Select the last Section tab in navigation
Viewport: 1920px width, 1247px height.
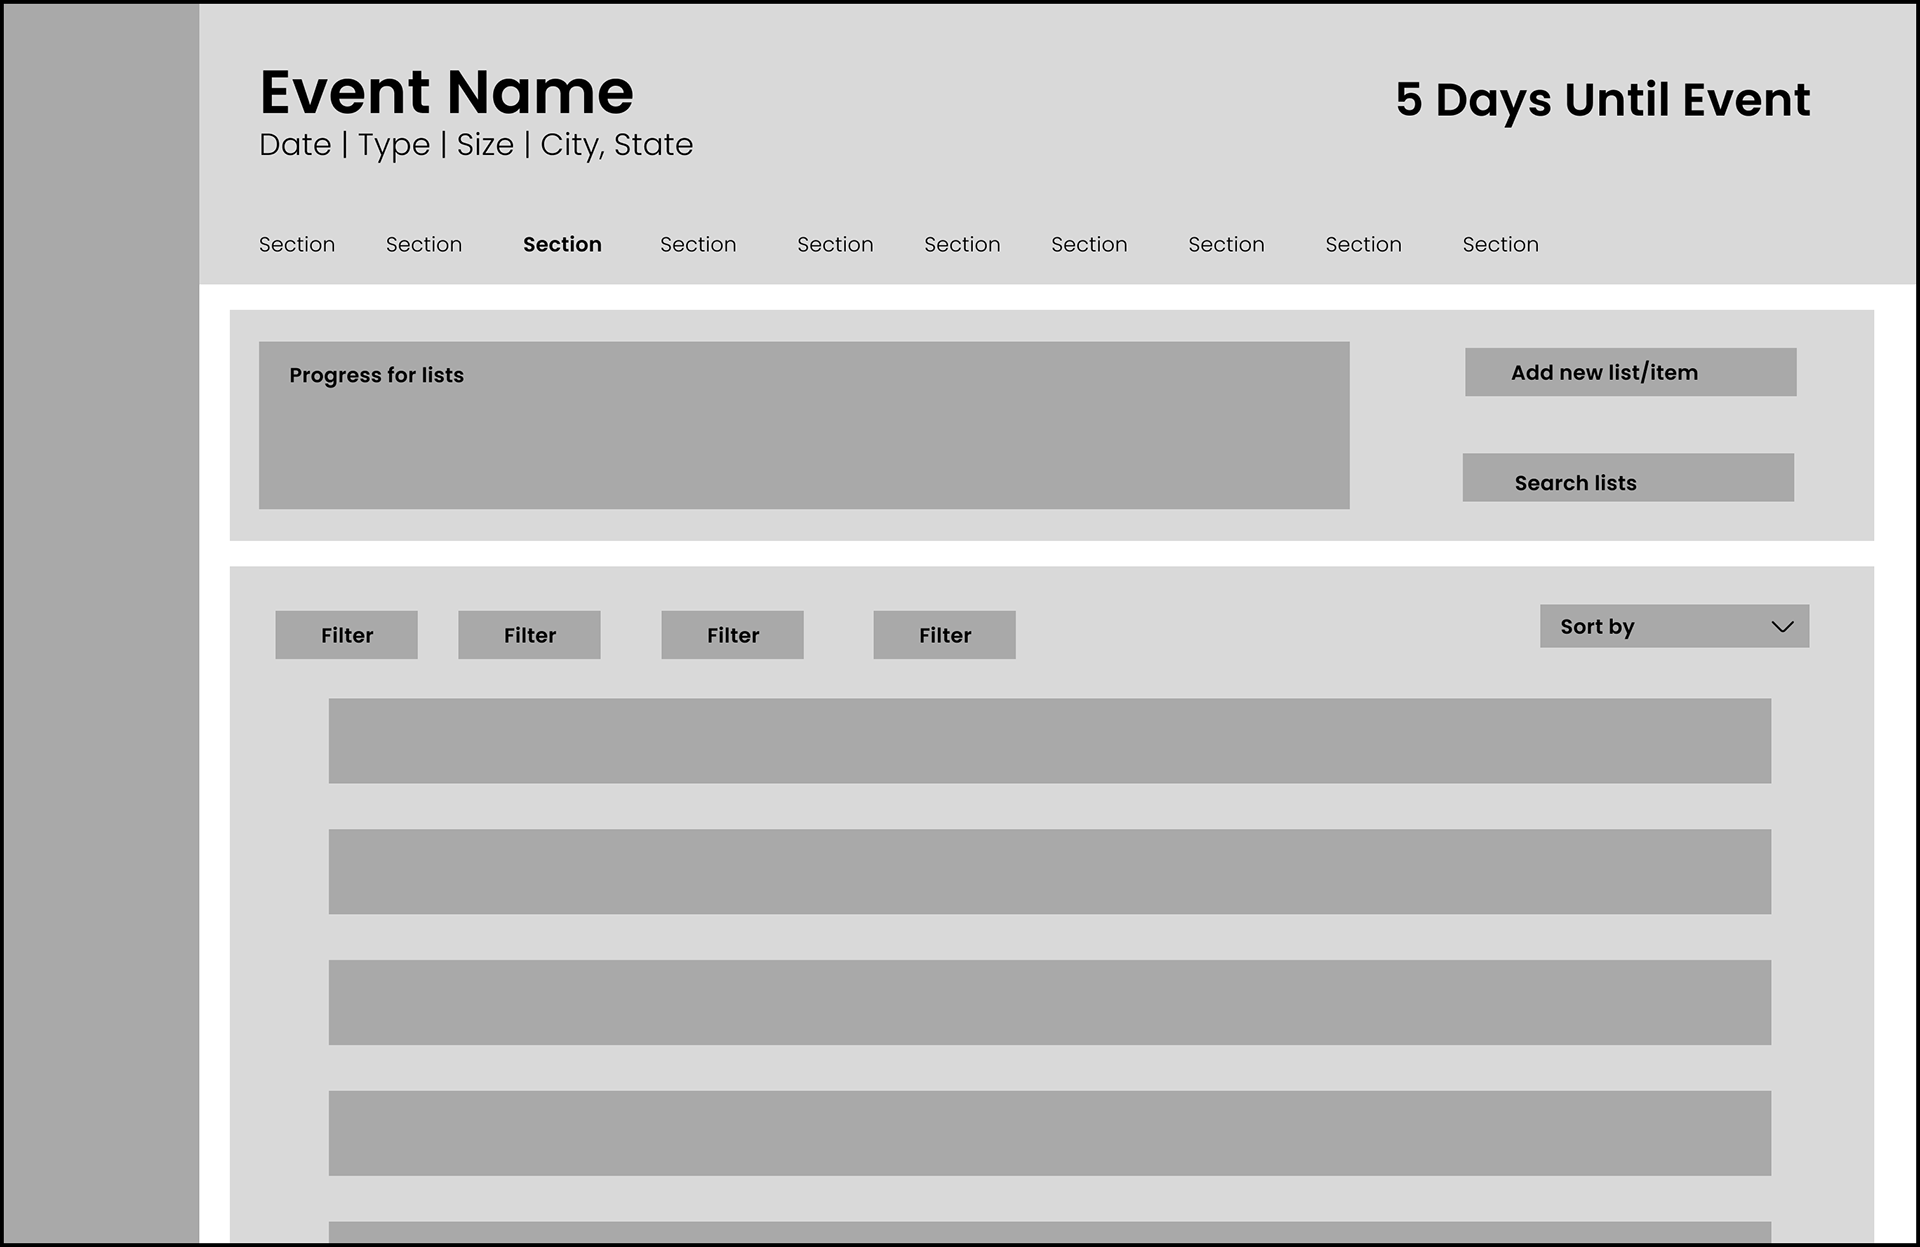[1500, 244]
